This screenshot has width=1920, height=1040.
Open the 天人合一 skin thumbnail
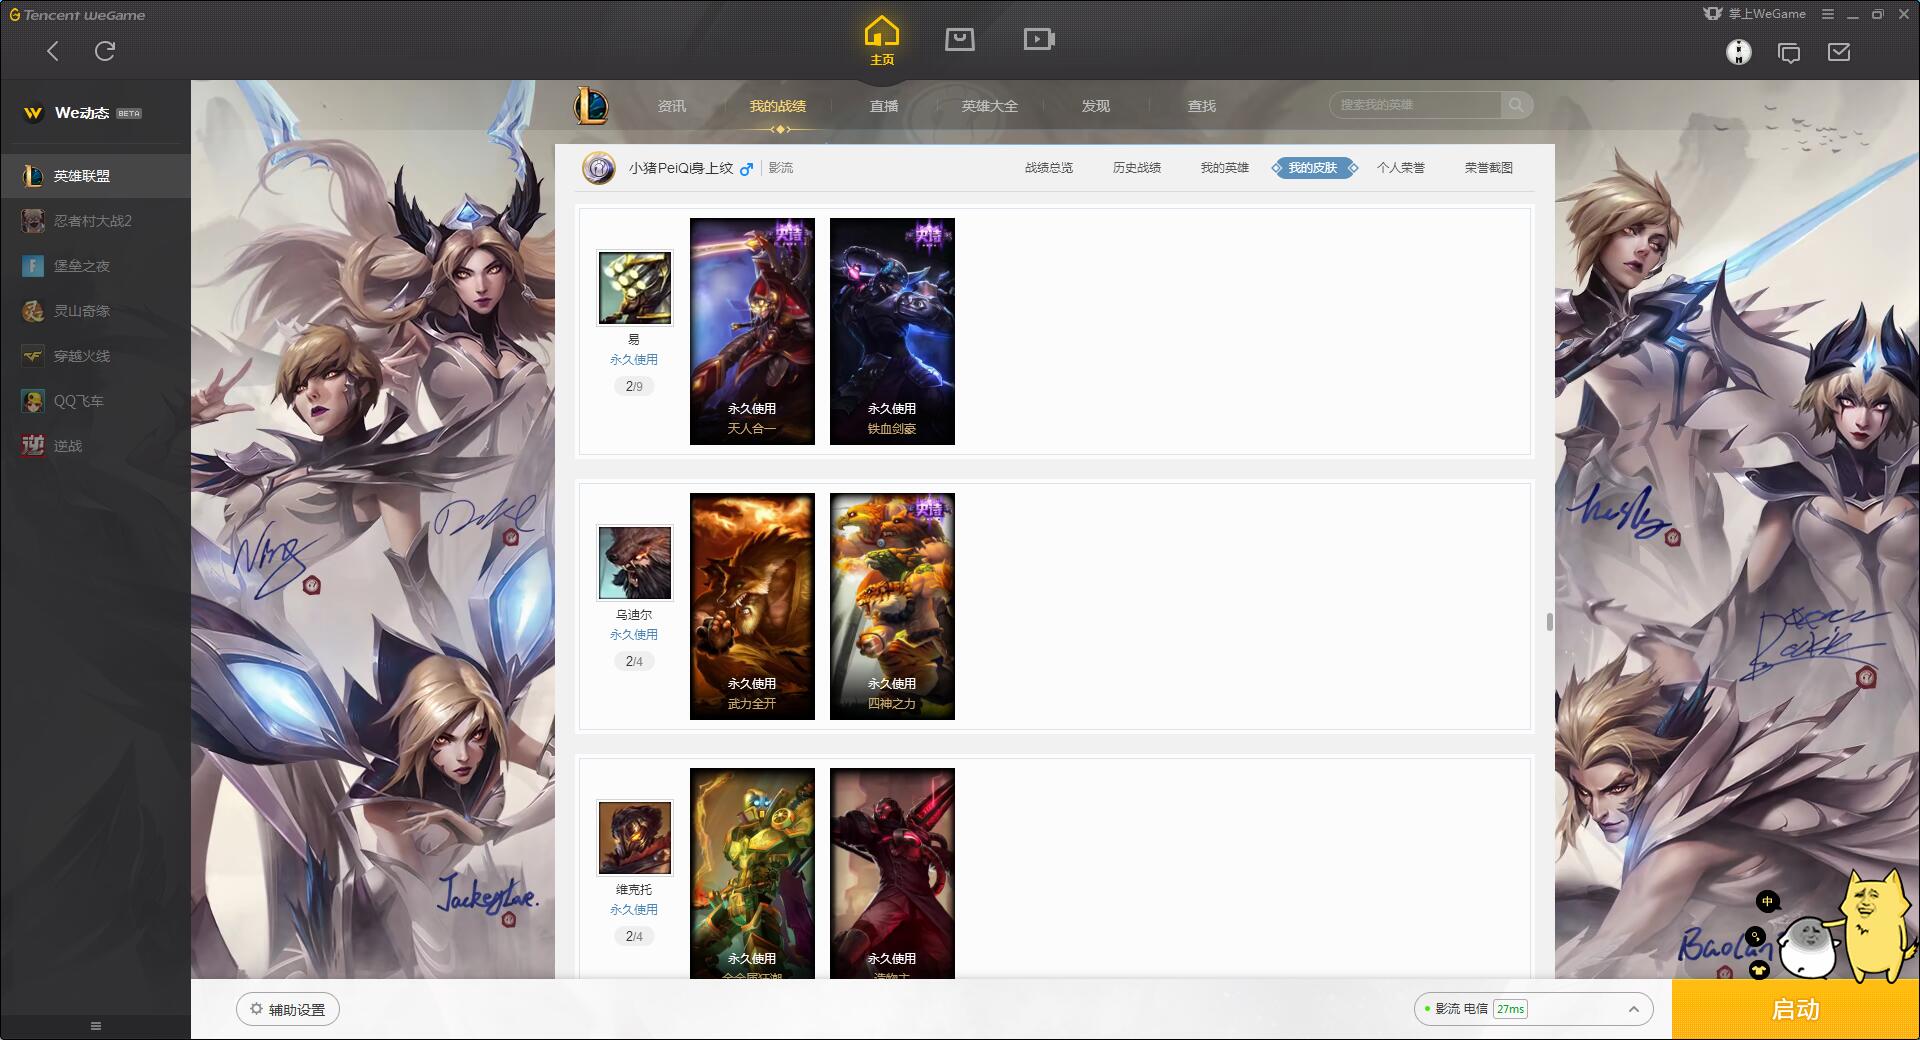(x=752, y=331)
